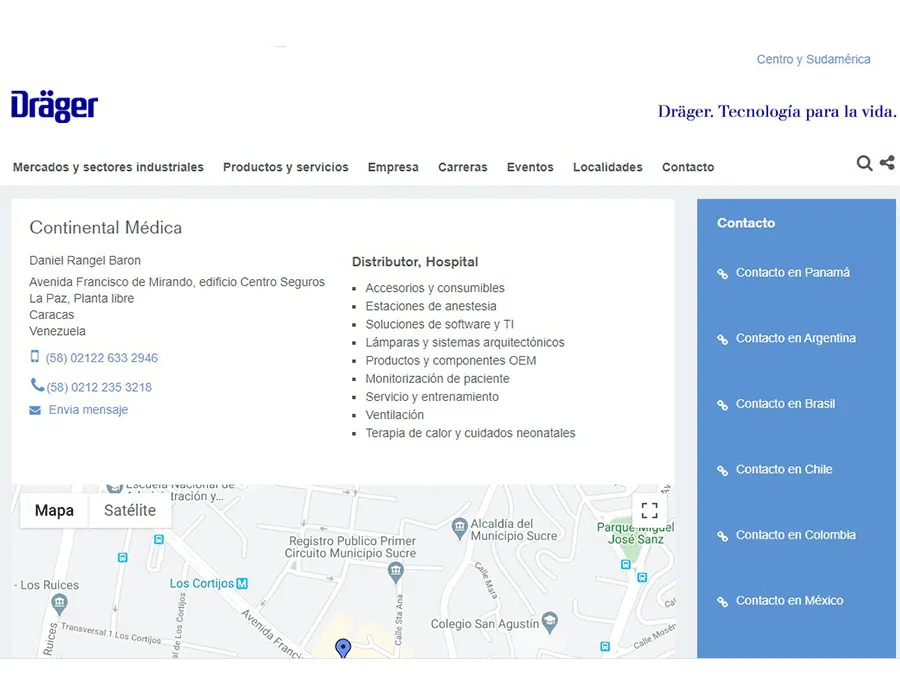Switch map to Mapa view
900x700 pixels.
tap(54, 510)
